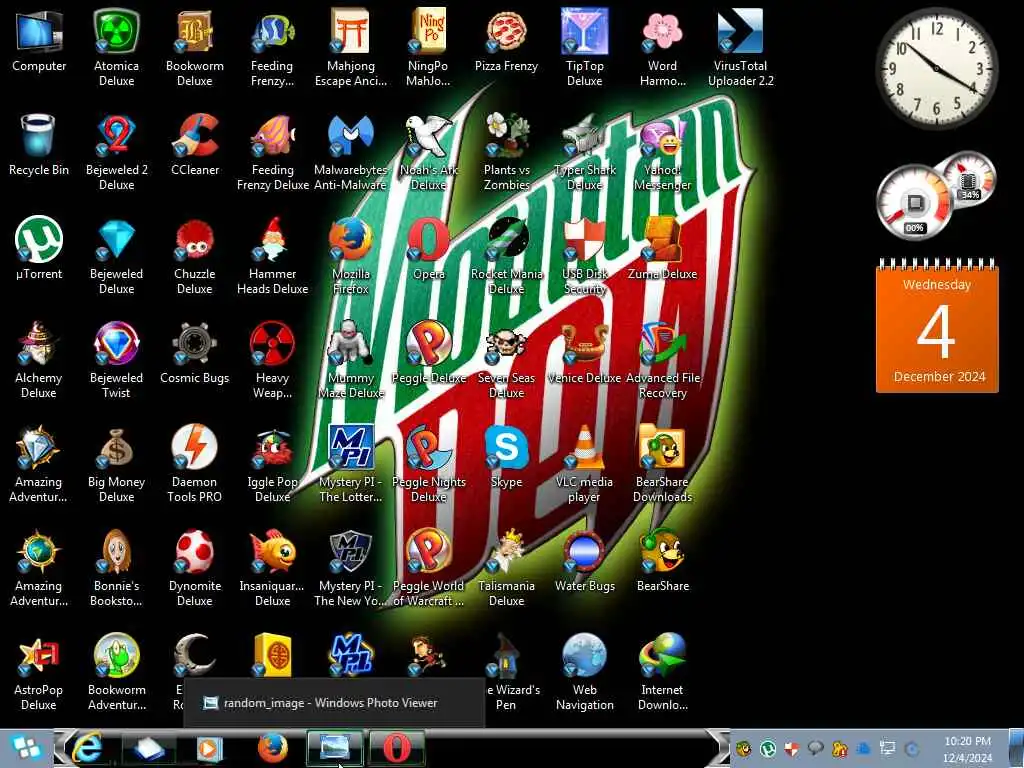Select the Yahoo! Messenger shortcut

click(662, 152)
